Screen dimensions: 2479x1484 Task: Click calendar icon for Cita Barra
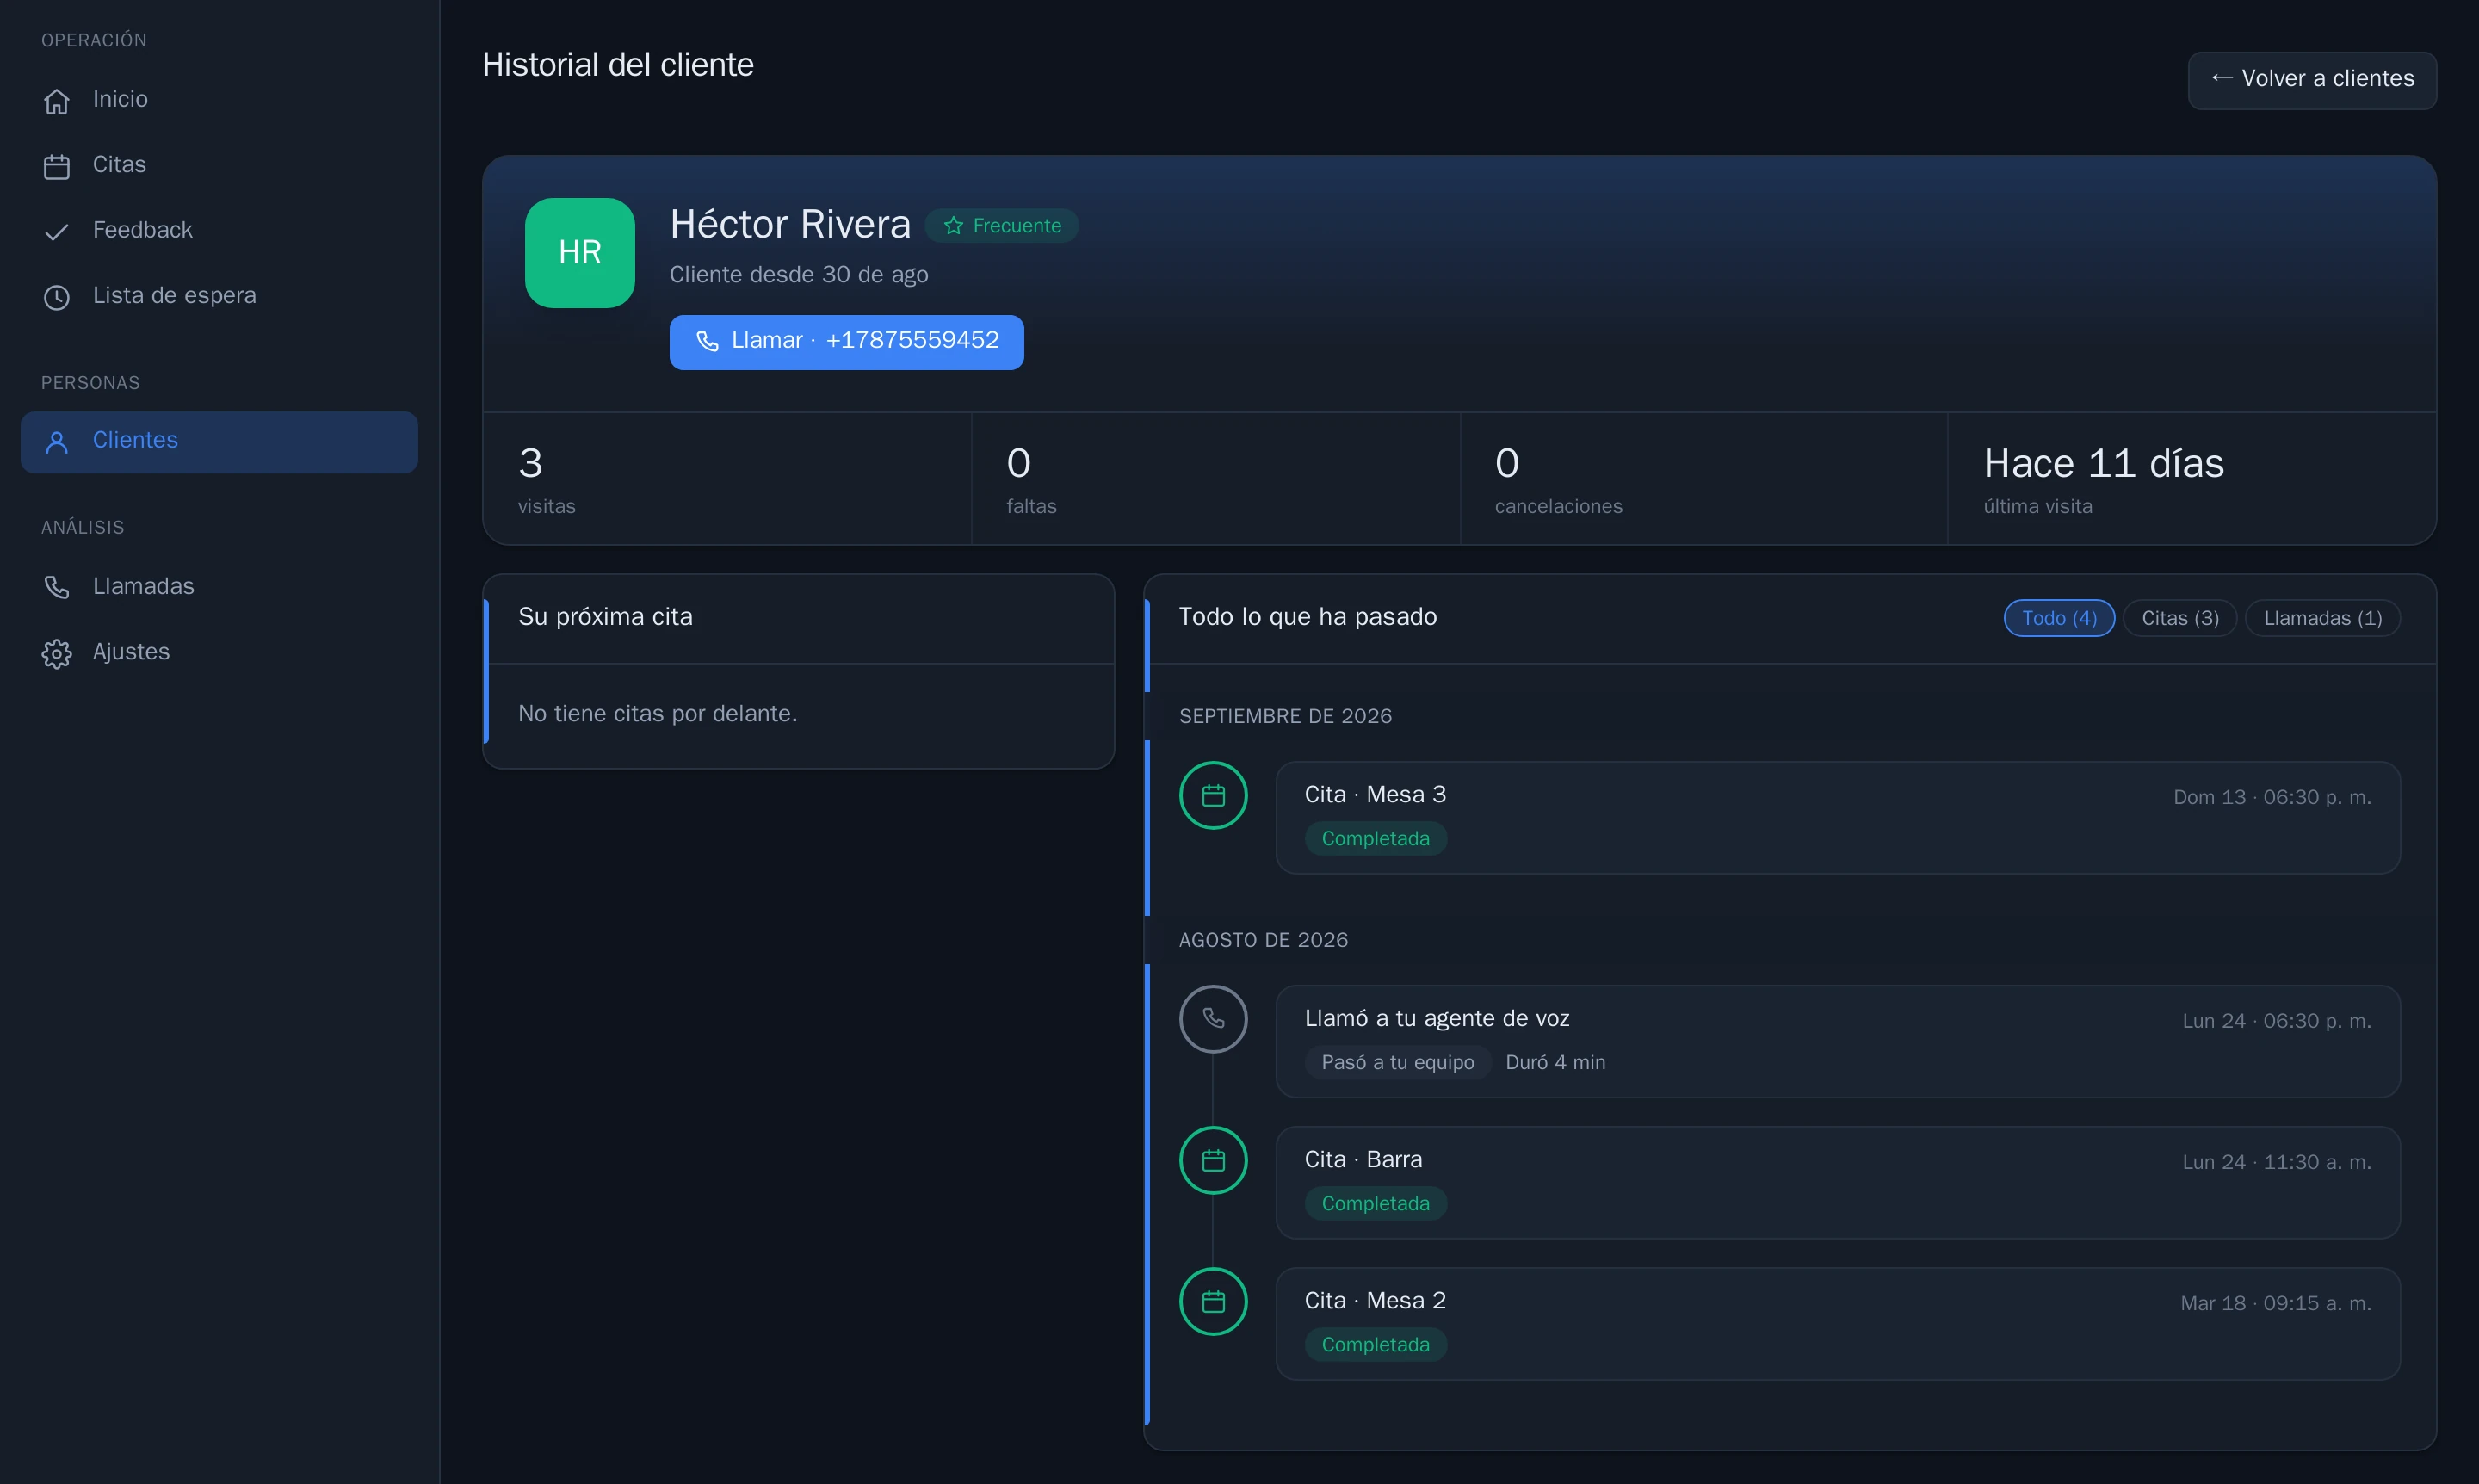(x=1213, y=1161)
